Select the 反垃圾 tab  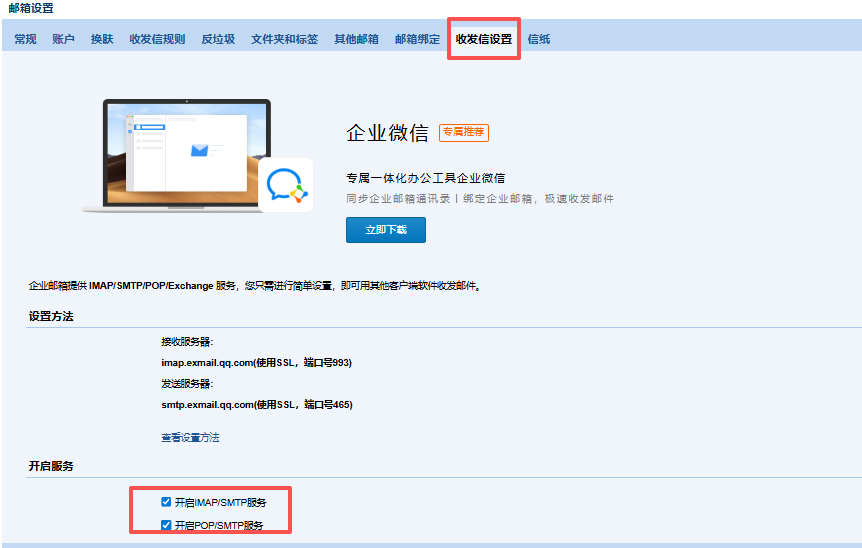pyautogui.click(x=218, y=39)
